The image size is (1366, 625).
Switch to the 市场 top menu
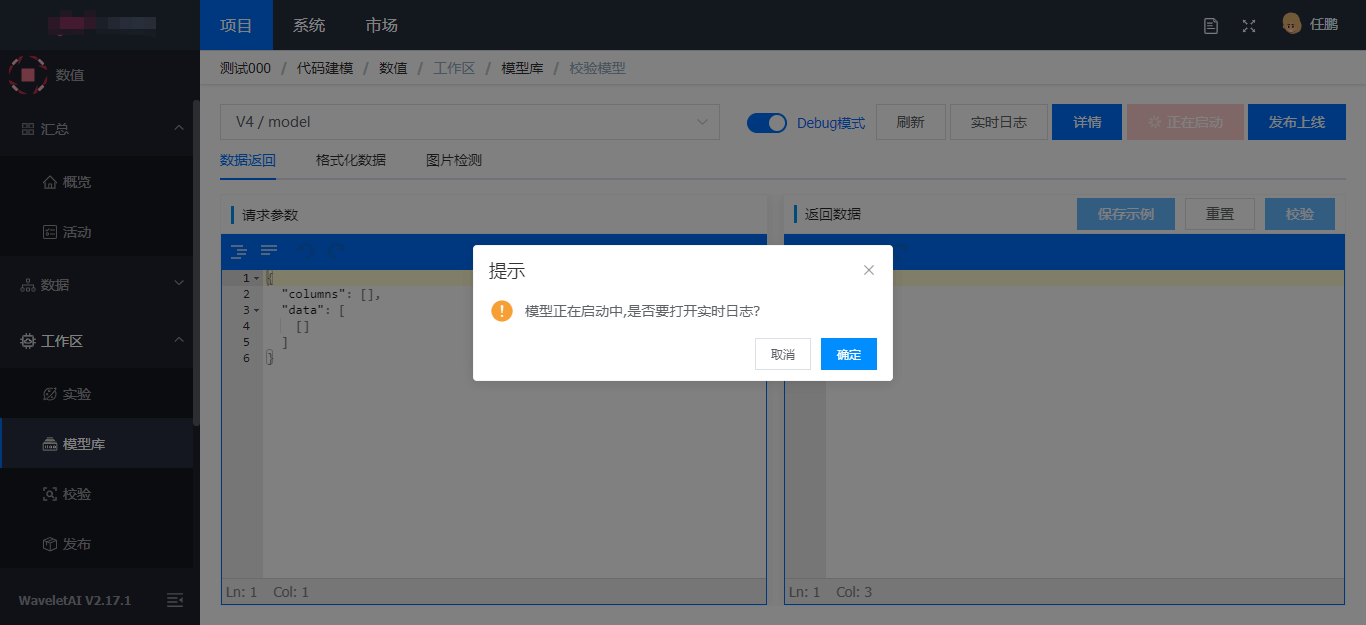click(x=382, y=25)
